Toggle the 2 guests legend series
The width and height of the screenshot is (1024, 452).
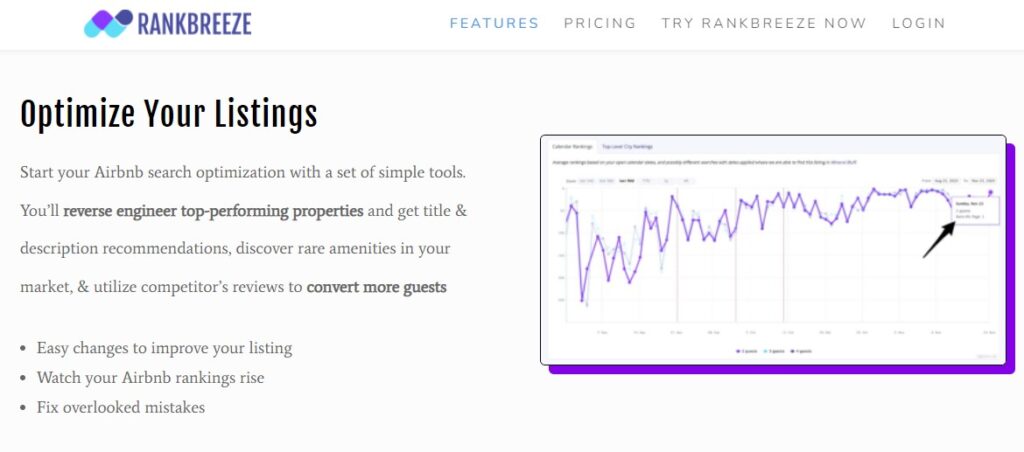click(x=746, y=351)
